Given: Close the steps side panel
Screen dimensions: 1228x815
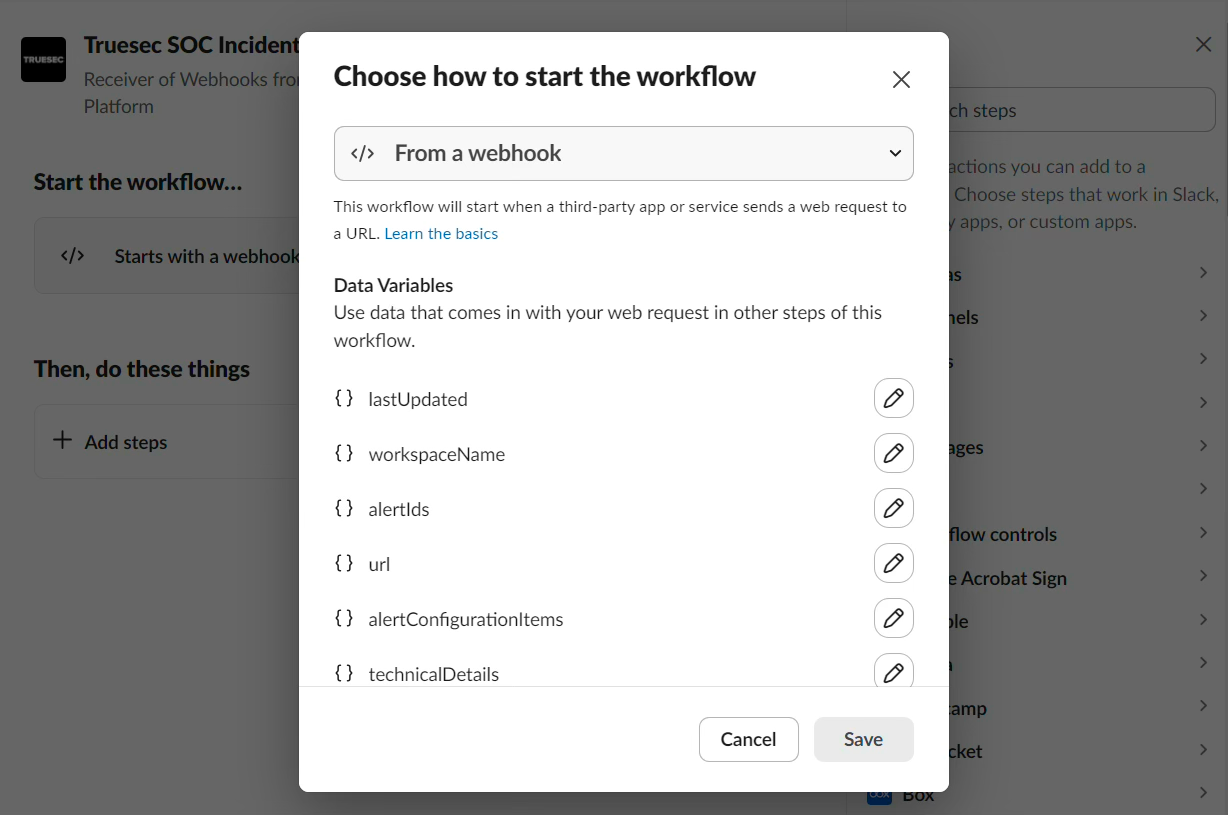Looking at the screenshot, I should coord(1203,44).
